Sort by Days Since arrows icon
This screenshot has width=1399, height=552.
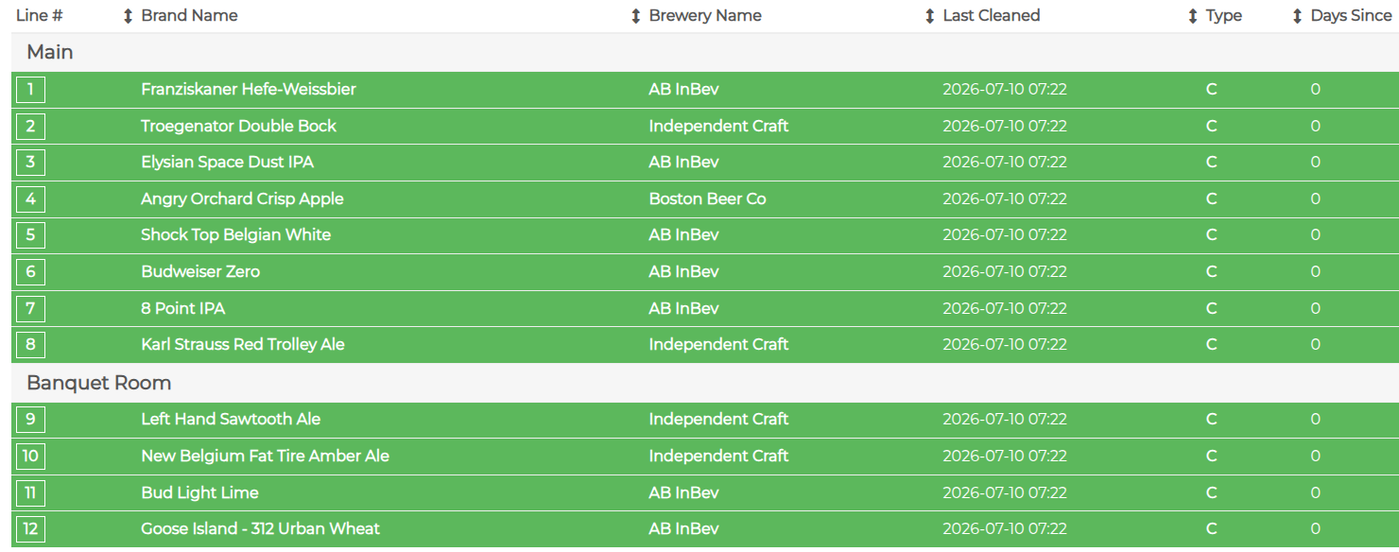point(1298,16)
